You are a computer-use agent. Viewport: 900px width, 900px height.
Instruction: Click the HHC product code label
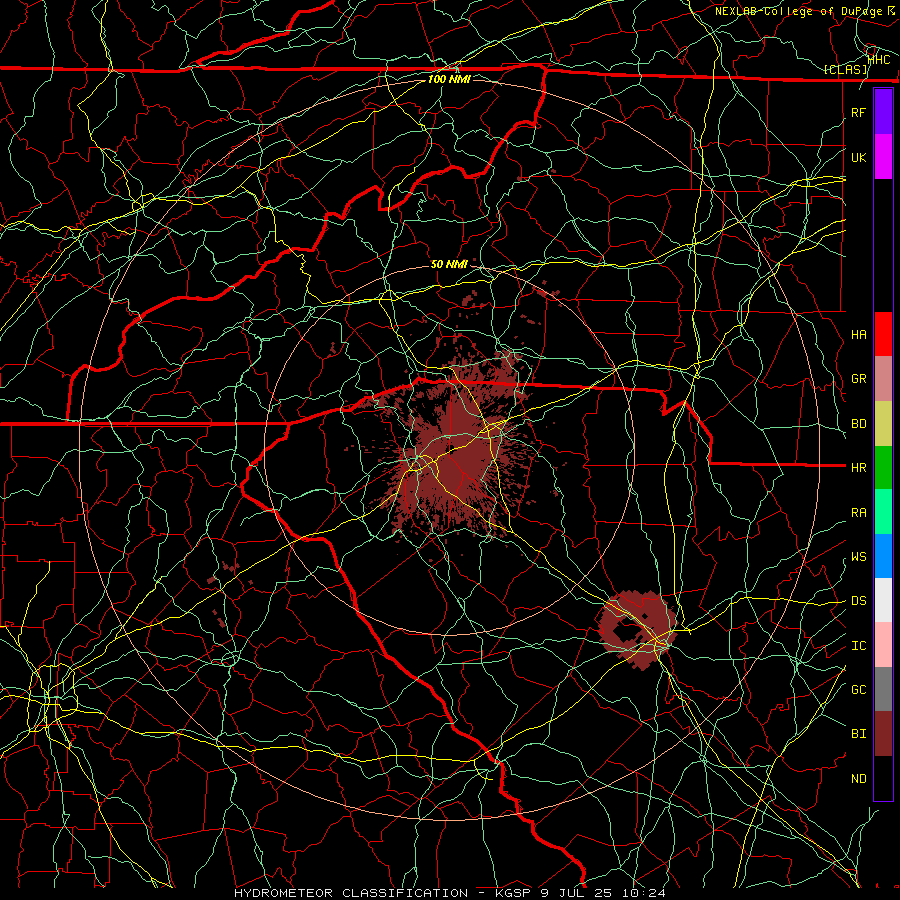click(x=879, y=60)
